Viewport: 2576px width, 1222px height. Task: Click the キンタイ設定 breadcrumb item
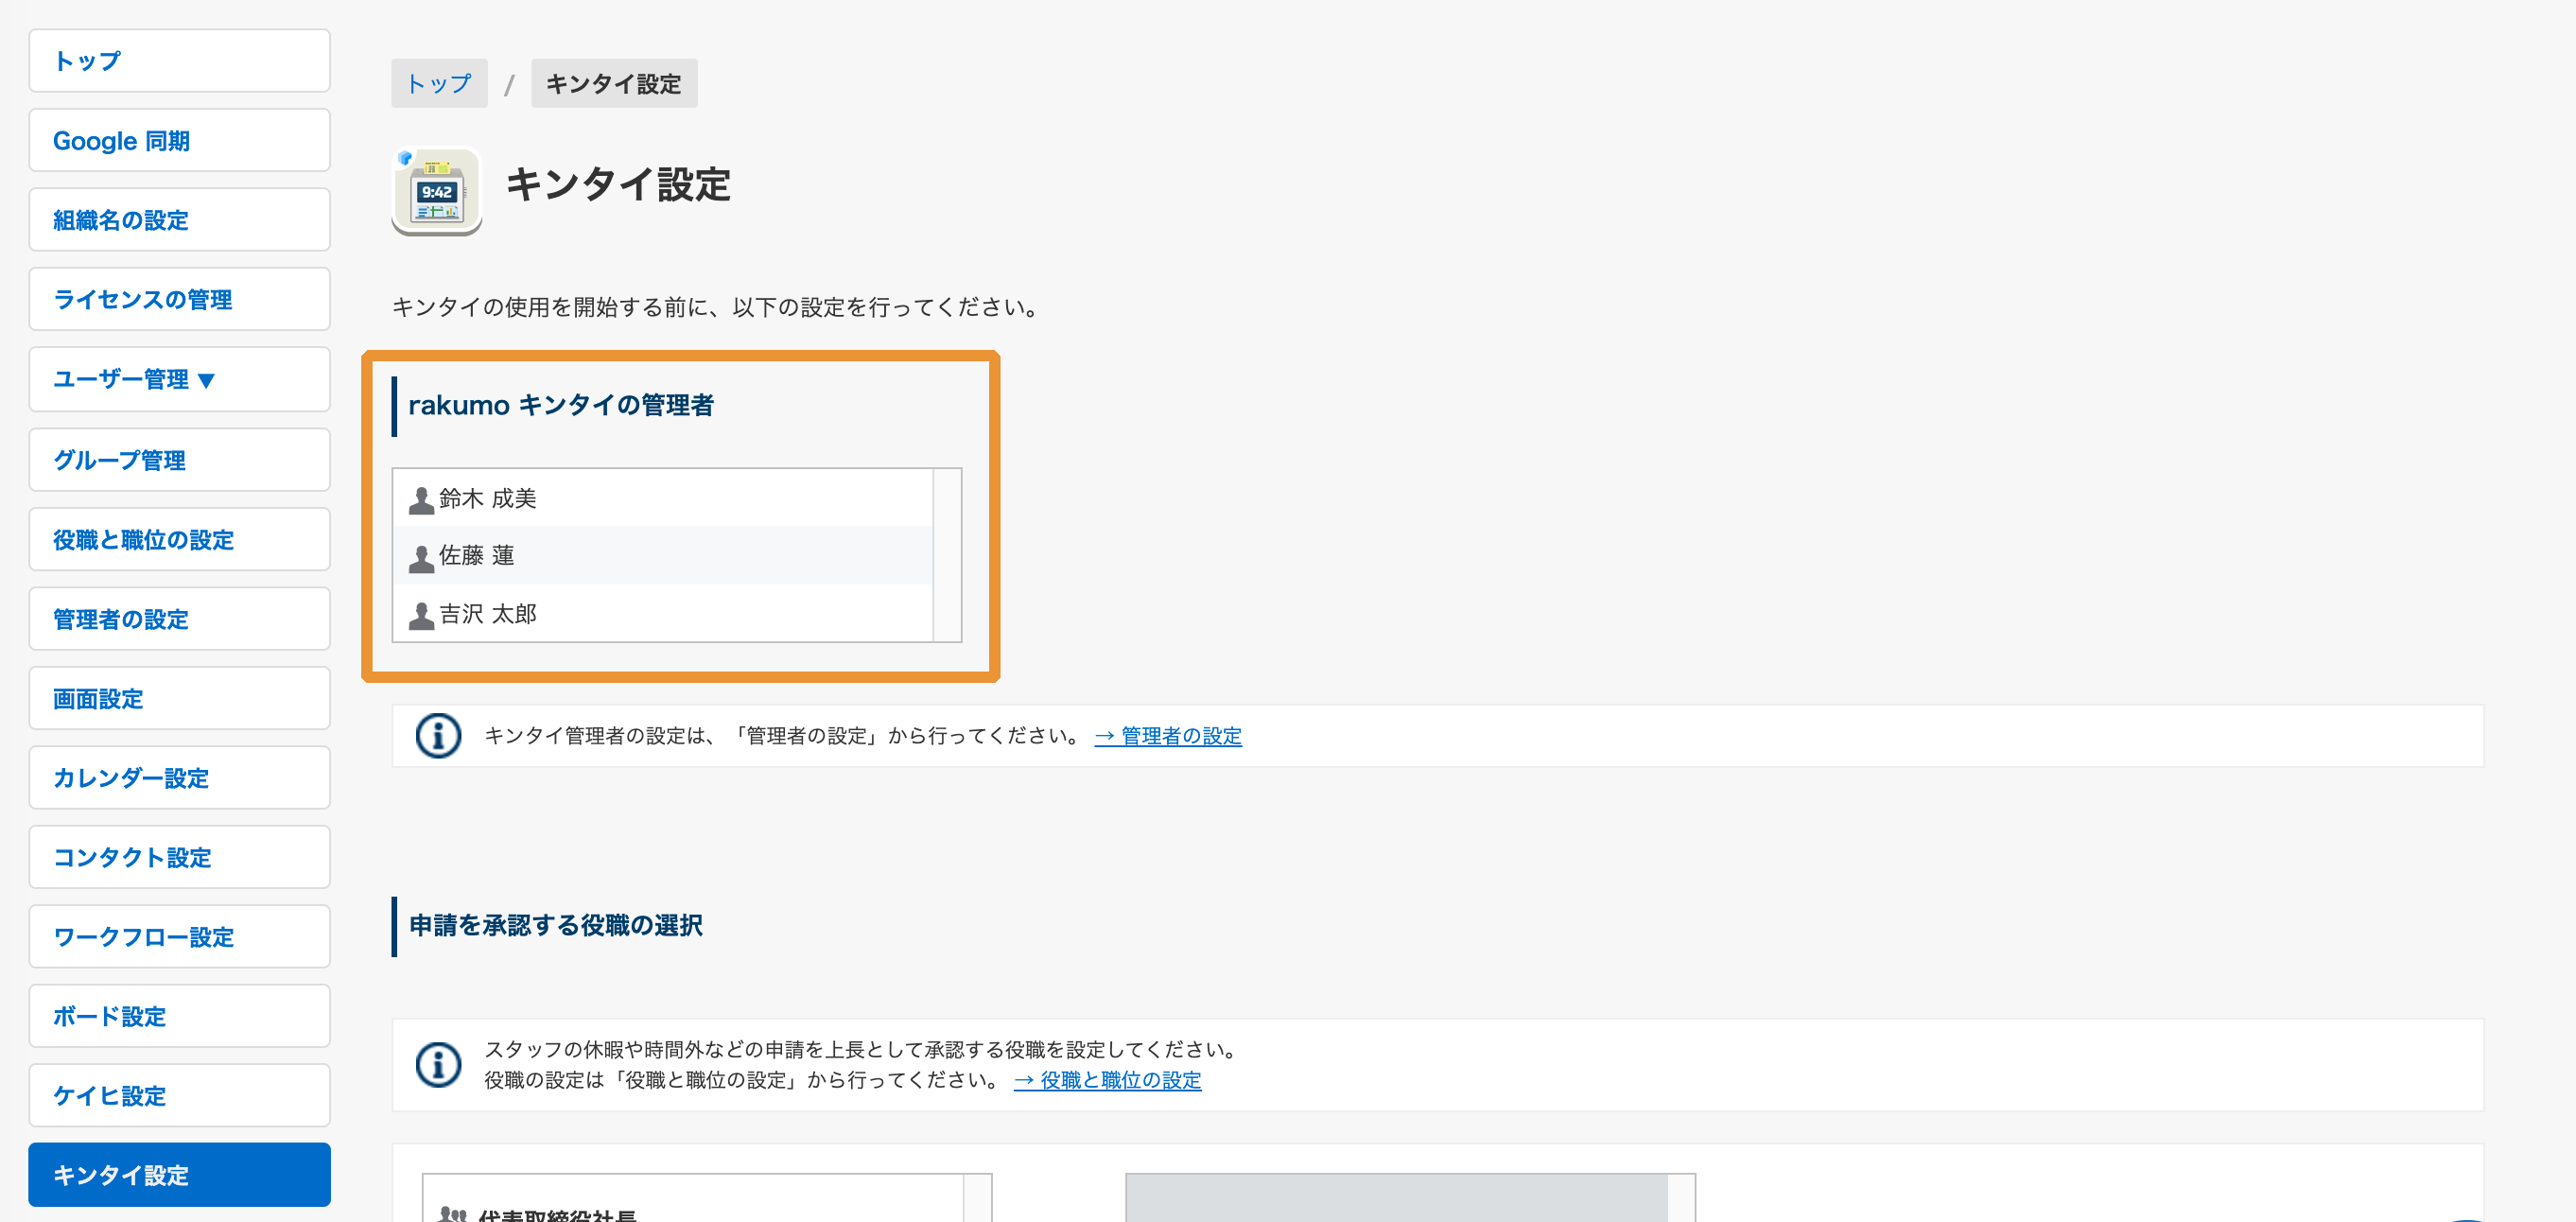[614, 83]
